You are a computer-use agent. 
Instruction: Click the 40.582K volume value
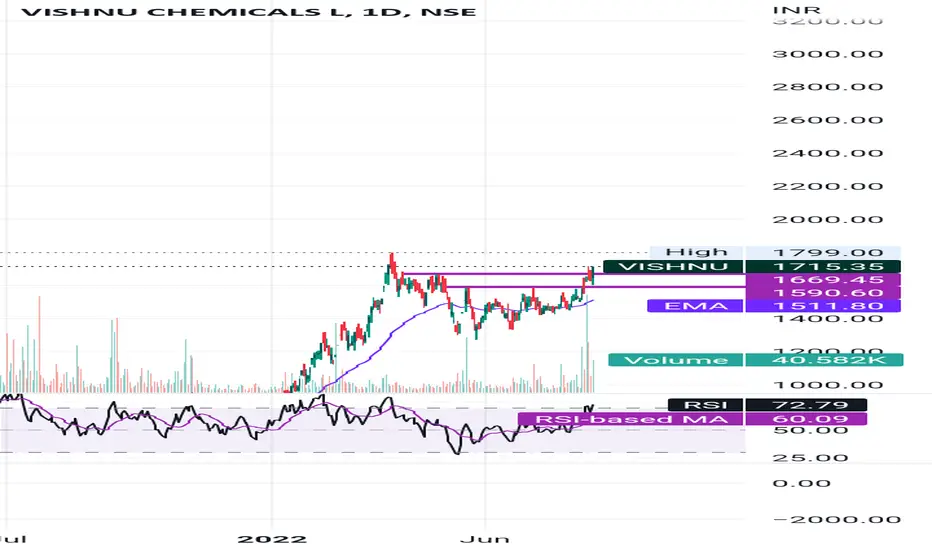(824, 360)
